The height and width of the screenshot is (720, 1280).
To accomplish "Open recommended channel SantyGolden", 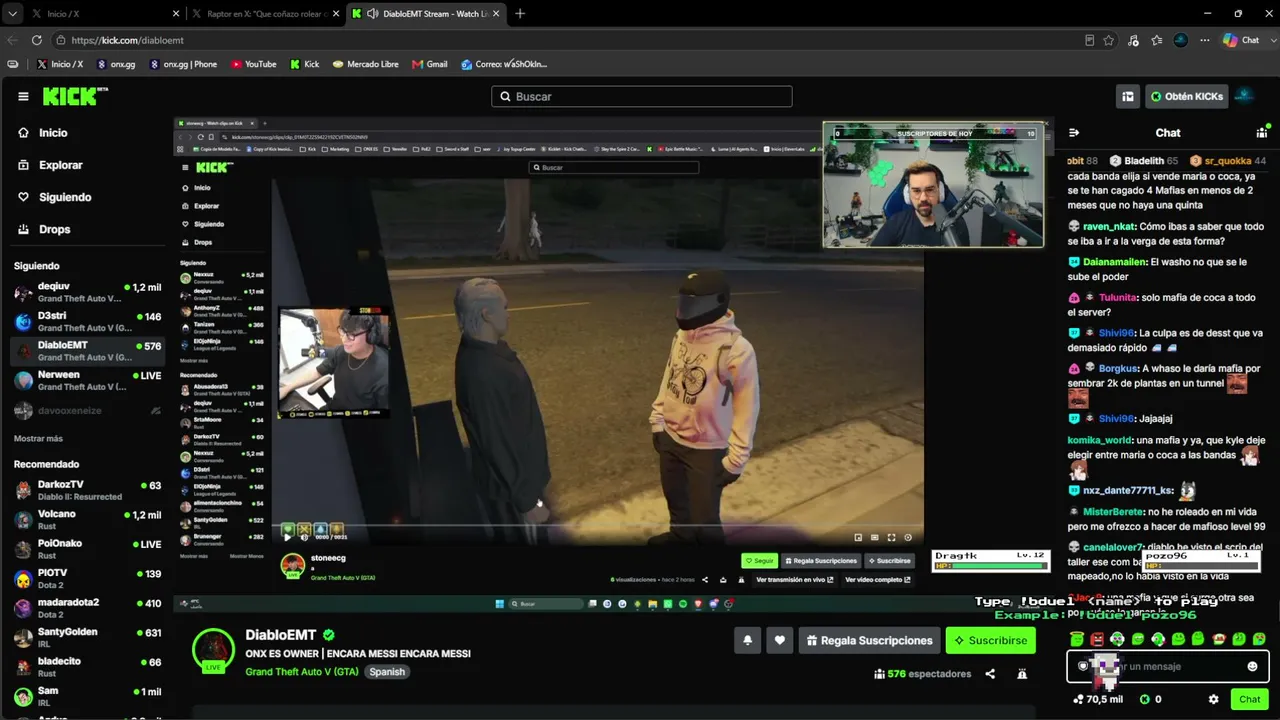I will point(88,637).
